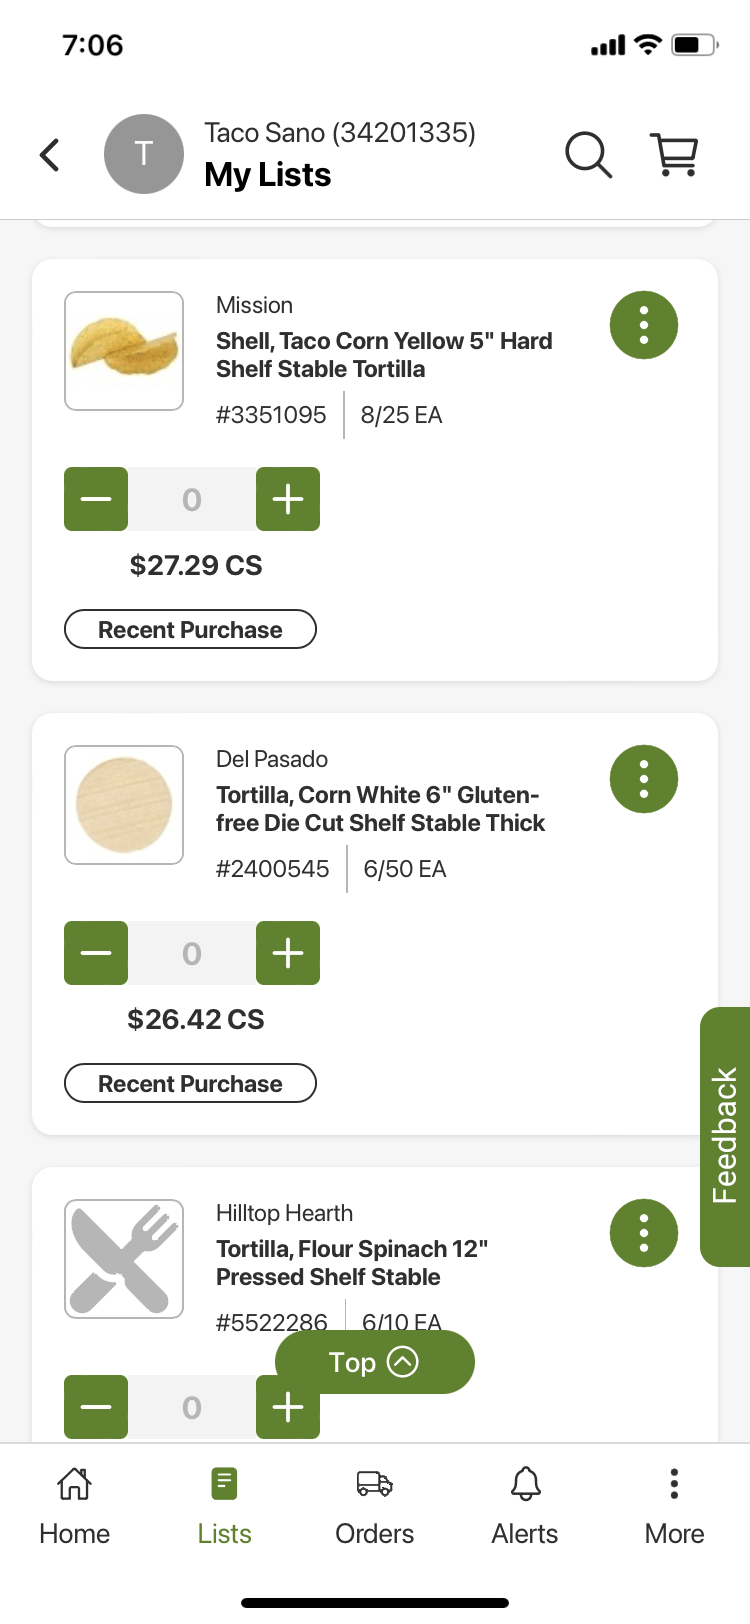
Task: Decrease quantity of Mission taco shells
Action: pyautogui.click(x=96, y=499)
